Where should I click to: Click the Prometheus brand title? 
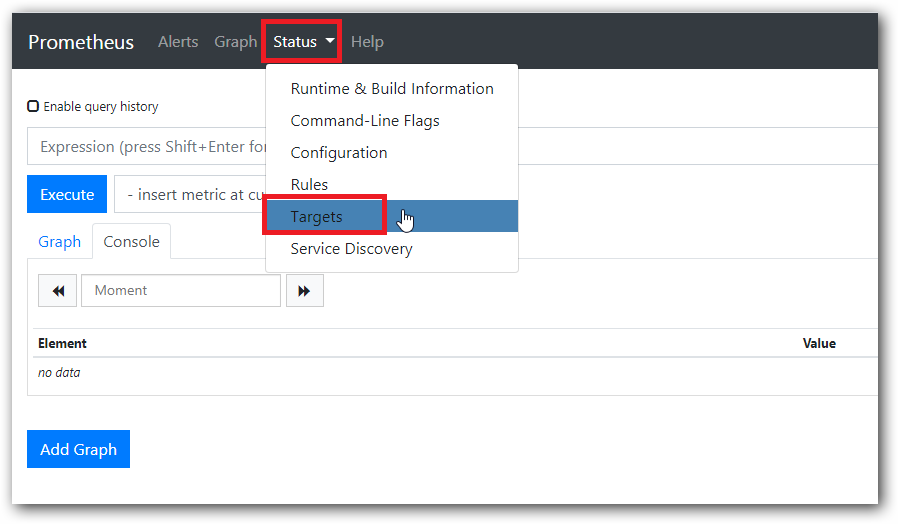[x=81, y=42]
